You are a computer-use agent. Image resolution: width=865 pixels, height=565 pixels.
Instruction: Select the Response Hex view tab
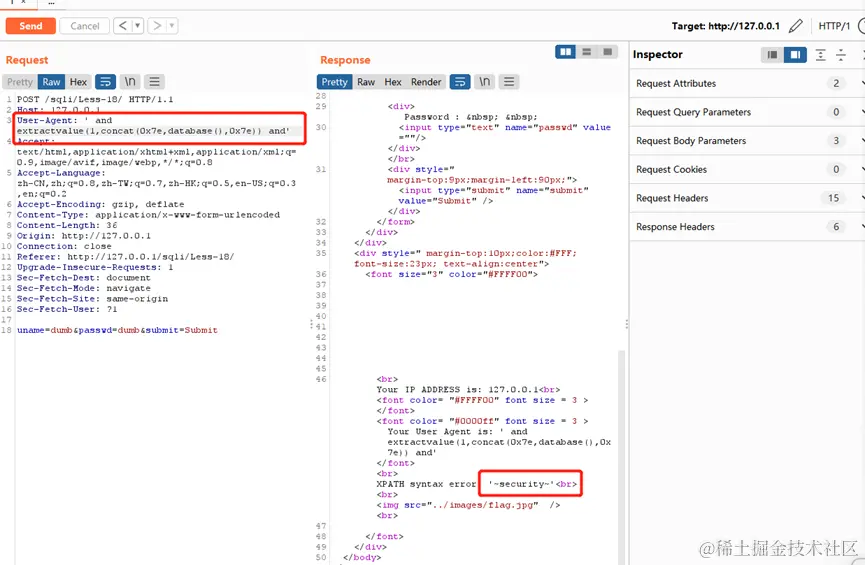pos(393,82)
